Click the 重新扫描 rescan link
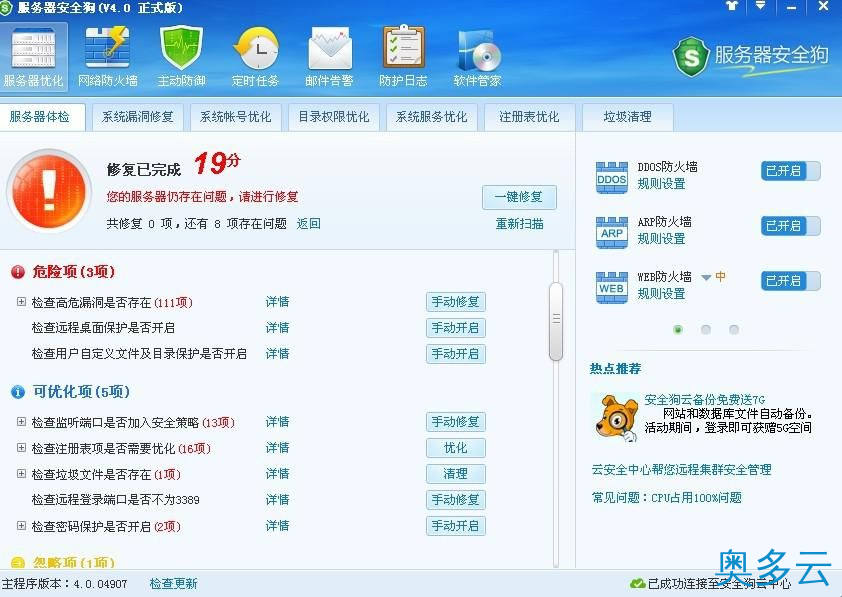Viewport: 842px width, 597px height. pyautogui.click(x=519, y=224)
